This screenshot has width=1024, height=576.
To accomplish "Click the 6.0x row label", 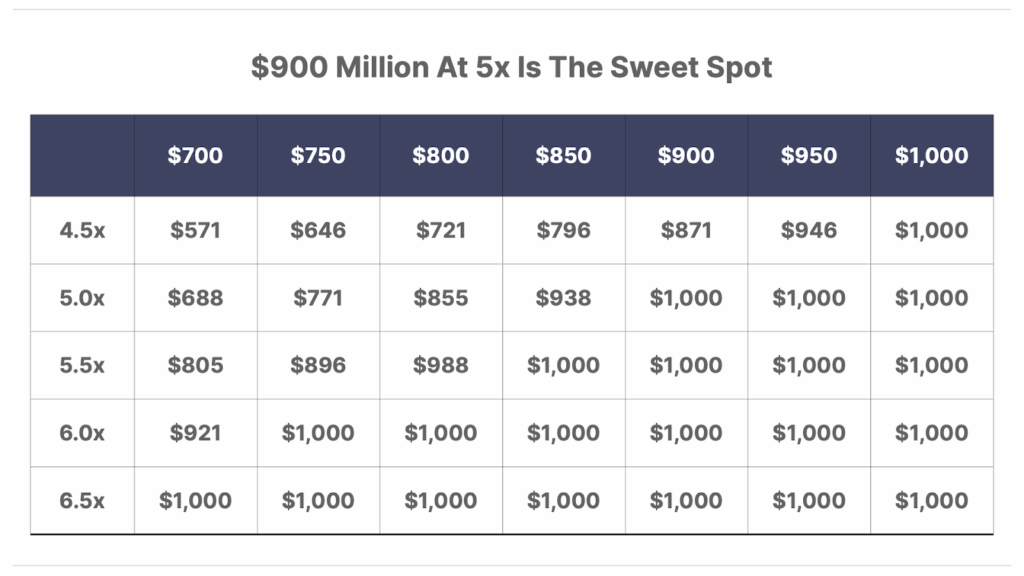I will [x=82, y=433].
